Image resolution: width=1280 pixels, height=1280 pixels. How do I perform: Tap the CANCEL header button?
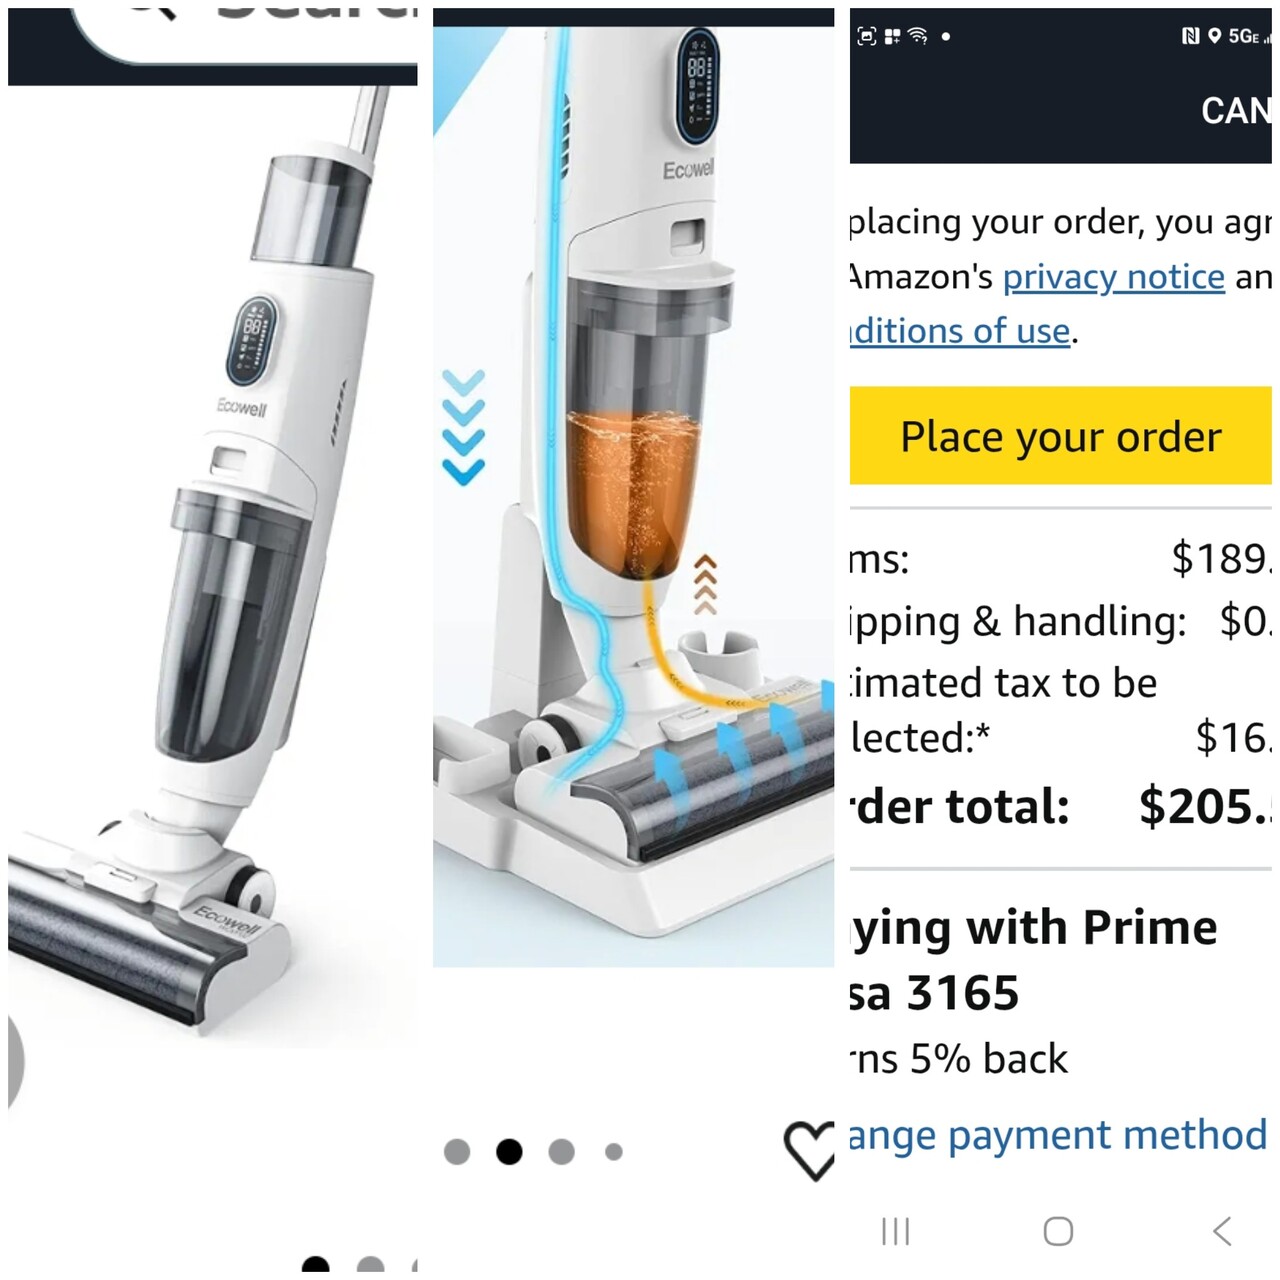coord(1236,111)
